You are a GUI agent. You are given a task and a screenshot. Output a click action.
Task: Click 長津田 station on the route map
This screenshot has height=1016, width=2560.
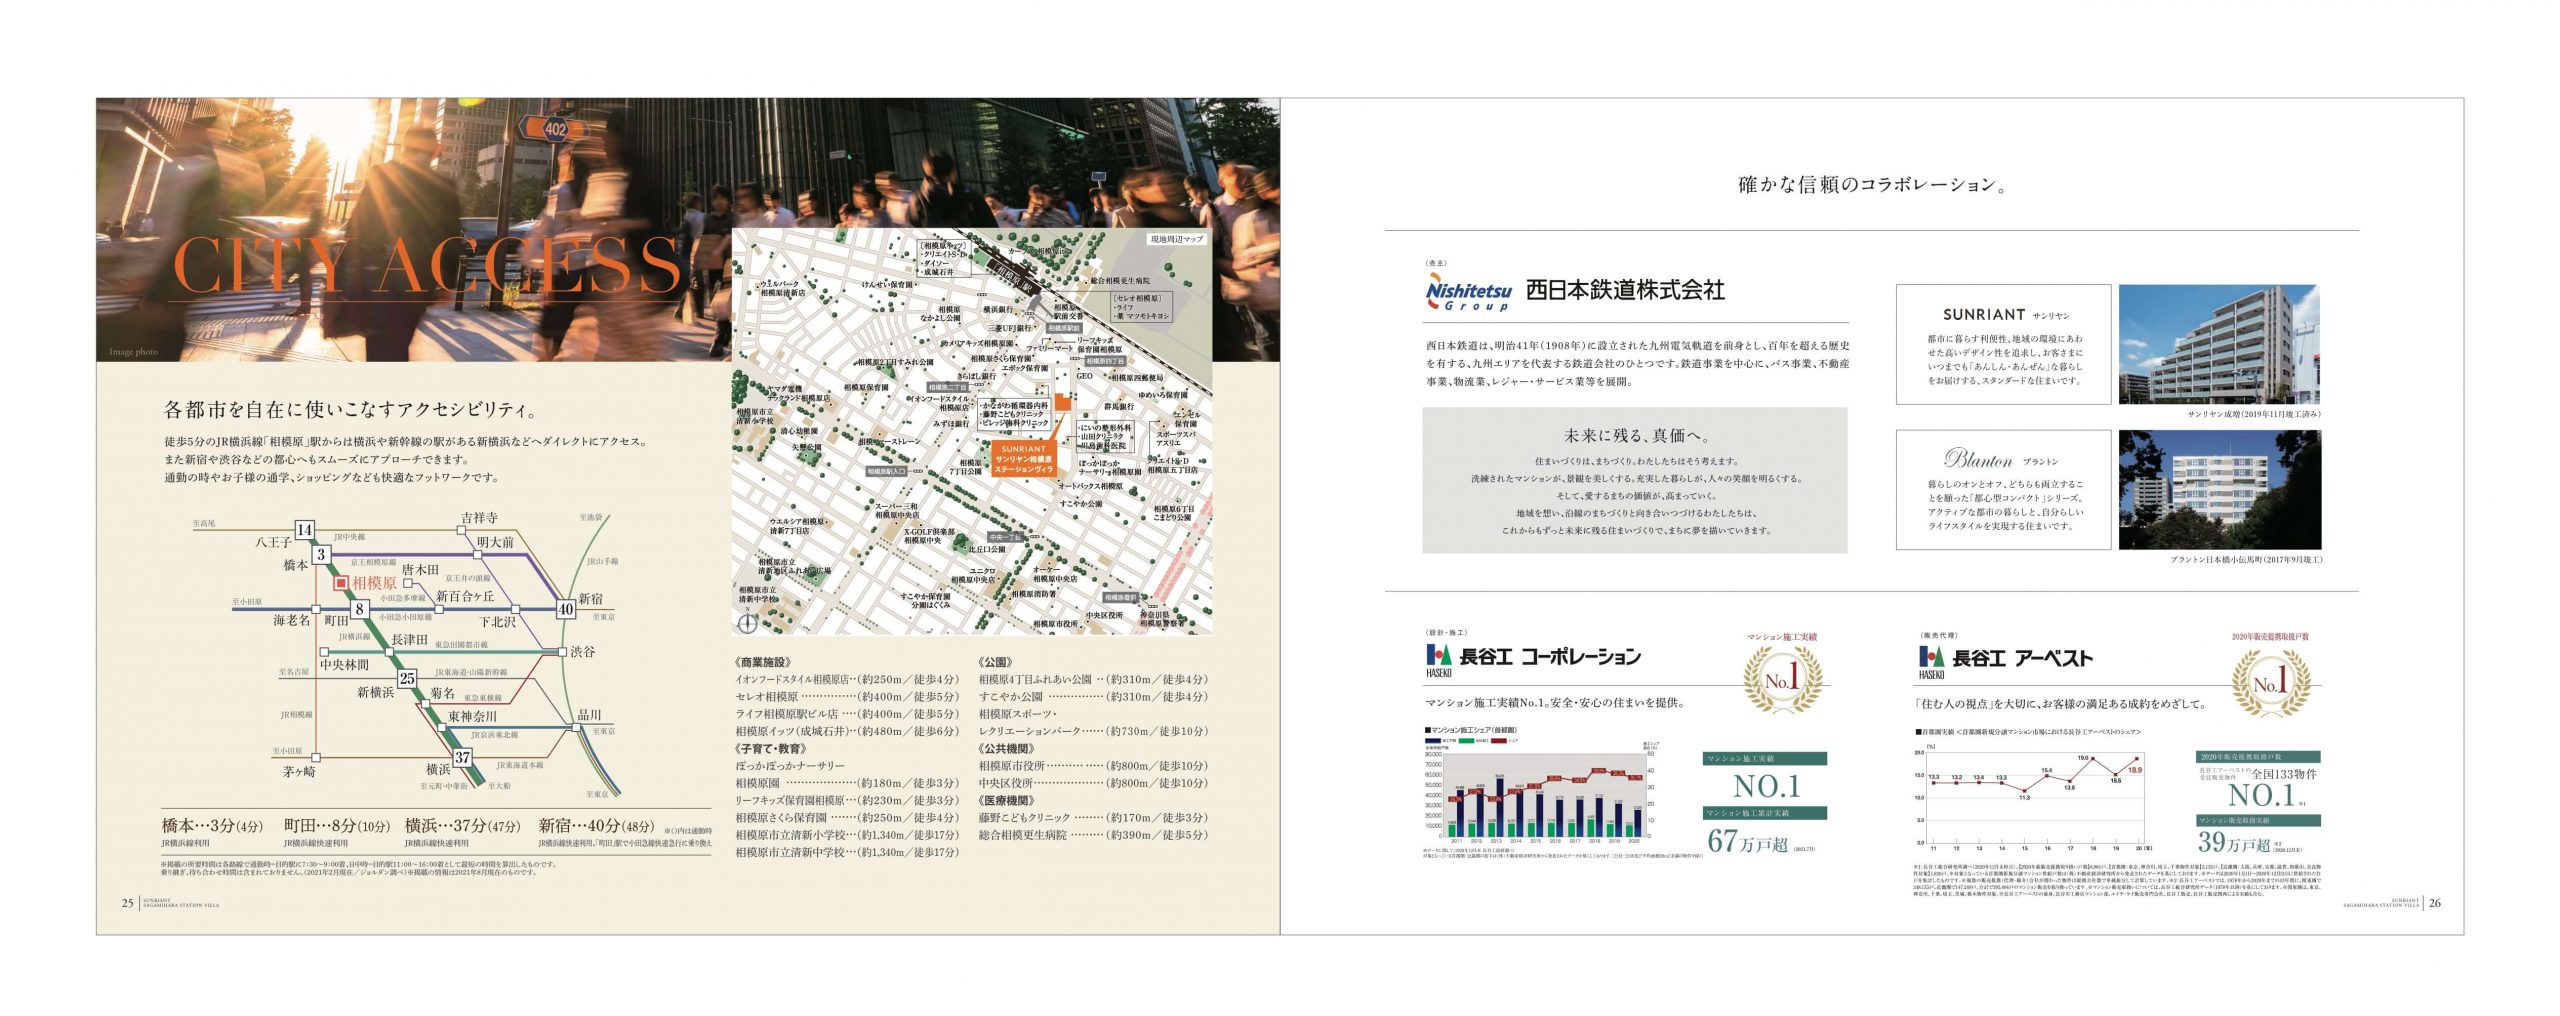(409, 639)
